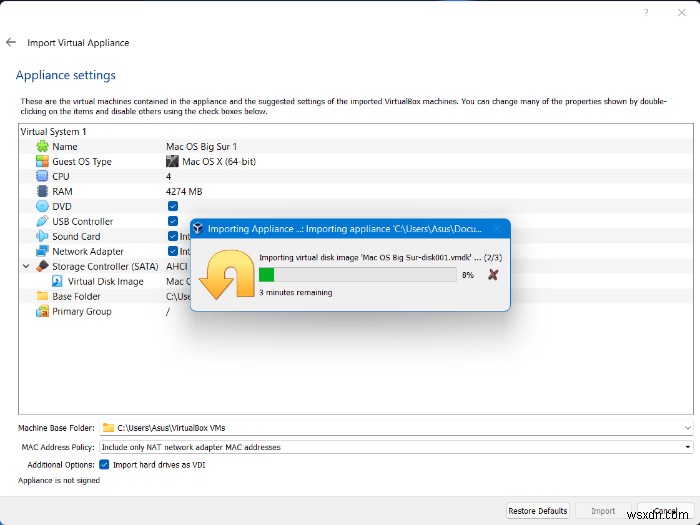Click the CPU chip icon

[42, 176]
